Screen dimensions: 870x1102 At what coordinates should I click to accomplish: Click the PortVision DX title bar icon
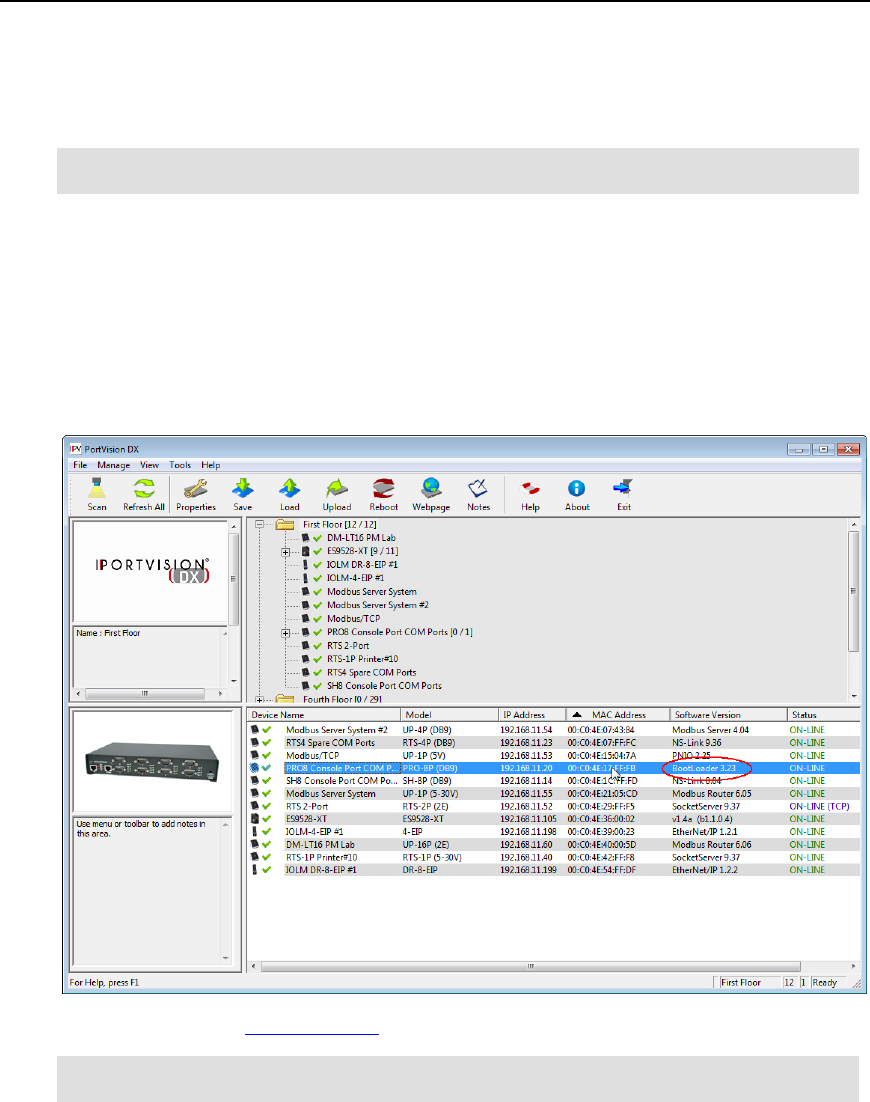click(x=75, y=449)
